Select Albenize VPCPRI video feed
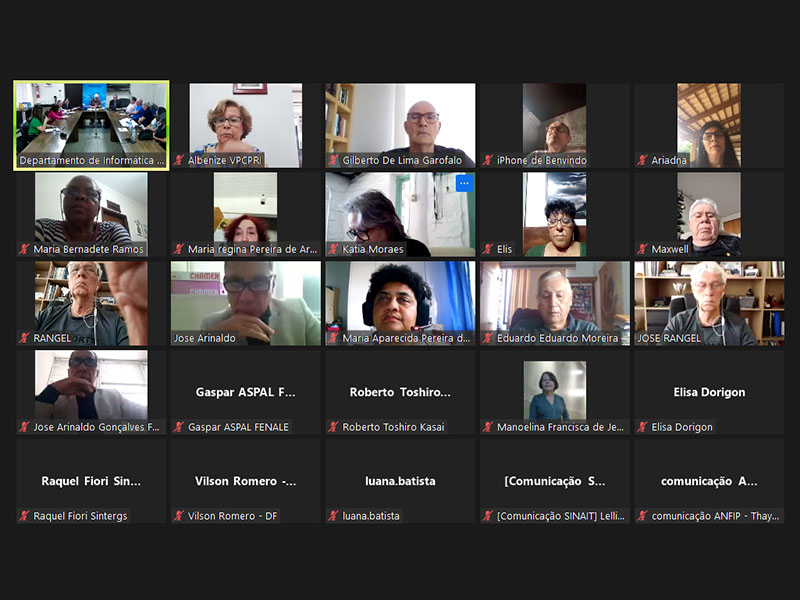The height and width of the screenshot is (600, 800). point(245,125)
